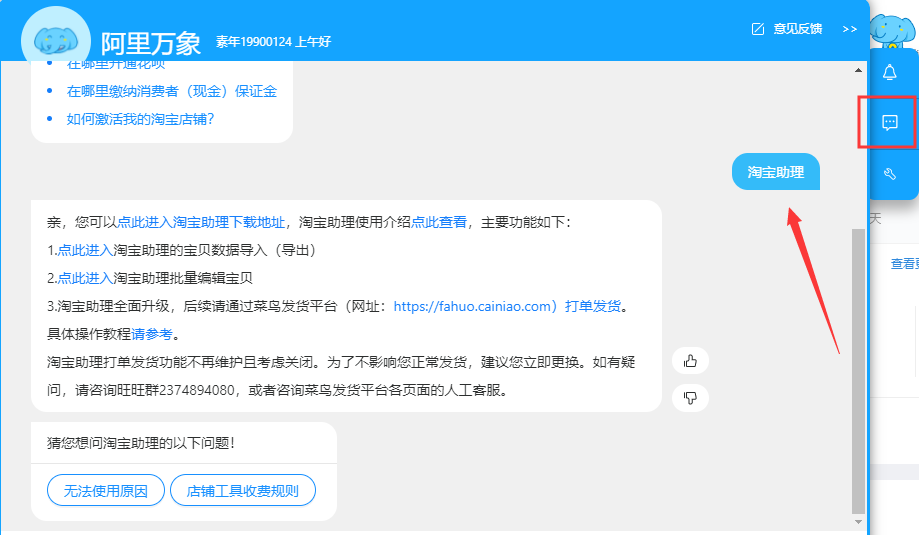Give thumbs down to the answer

point(690,398)
